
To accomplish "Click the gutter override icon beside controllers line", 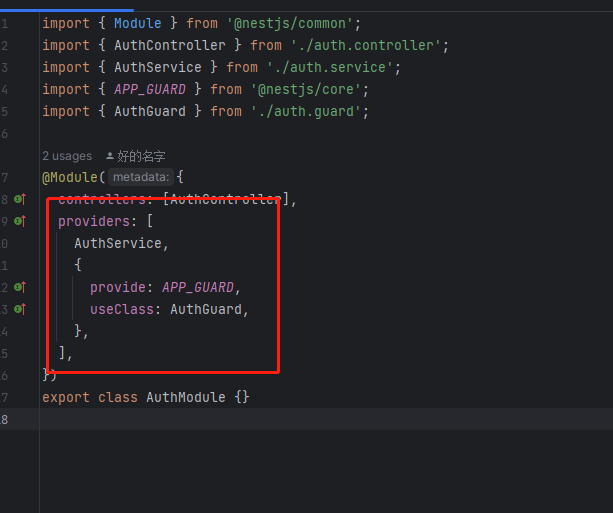I will tap(20, 199).
